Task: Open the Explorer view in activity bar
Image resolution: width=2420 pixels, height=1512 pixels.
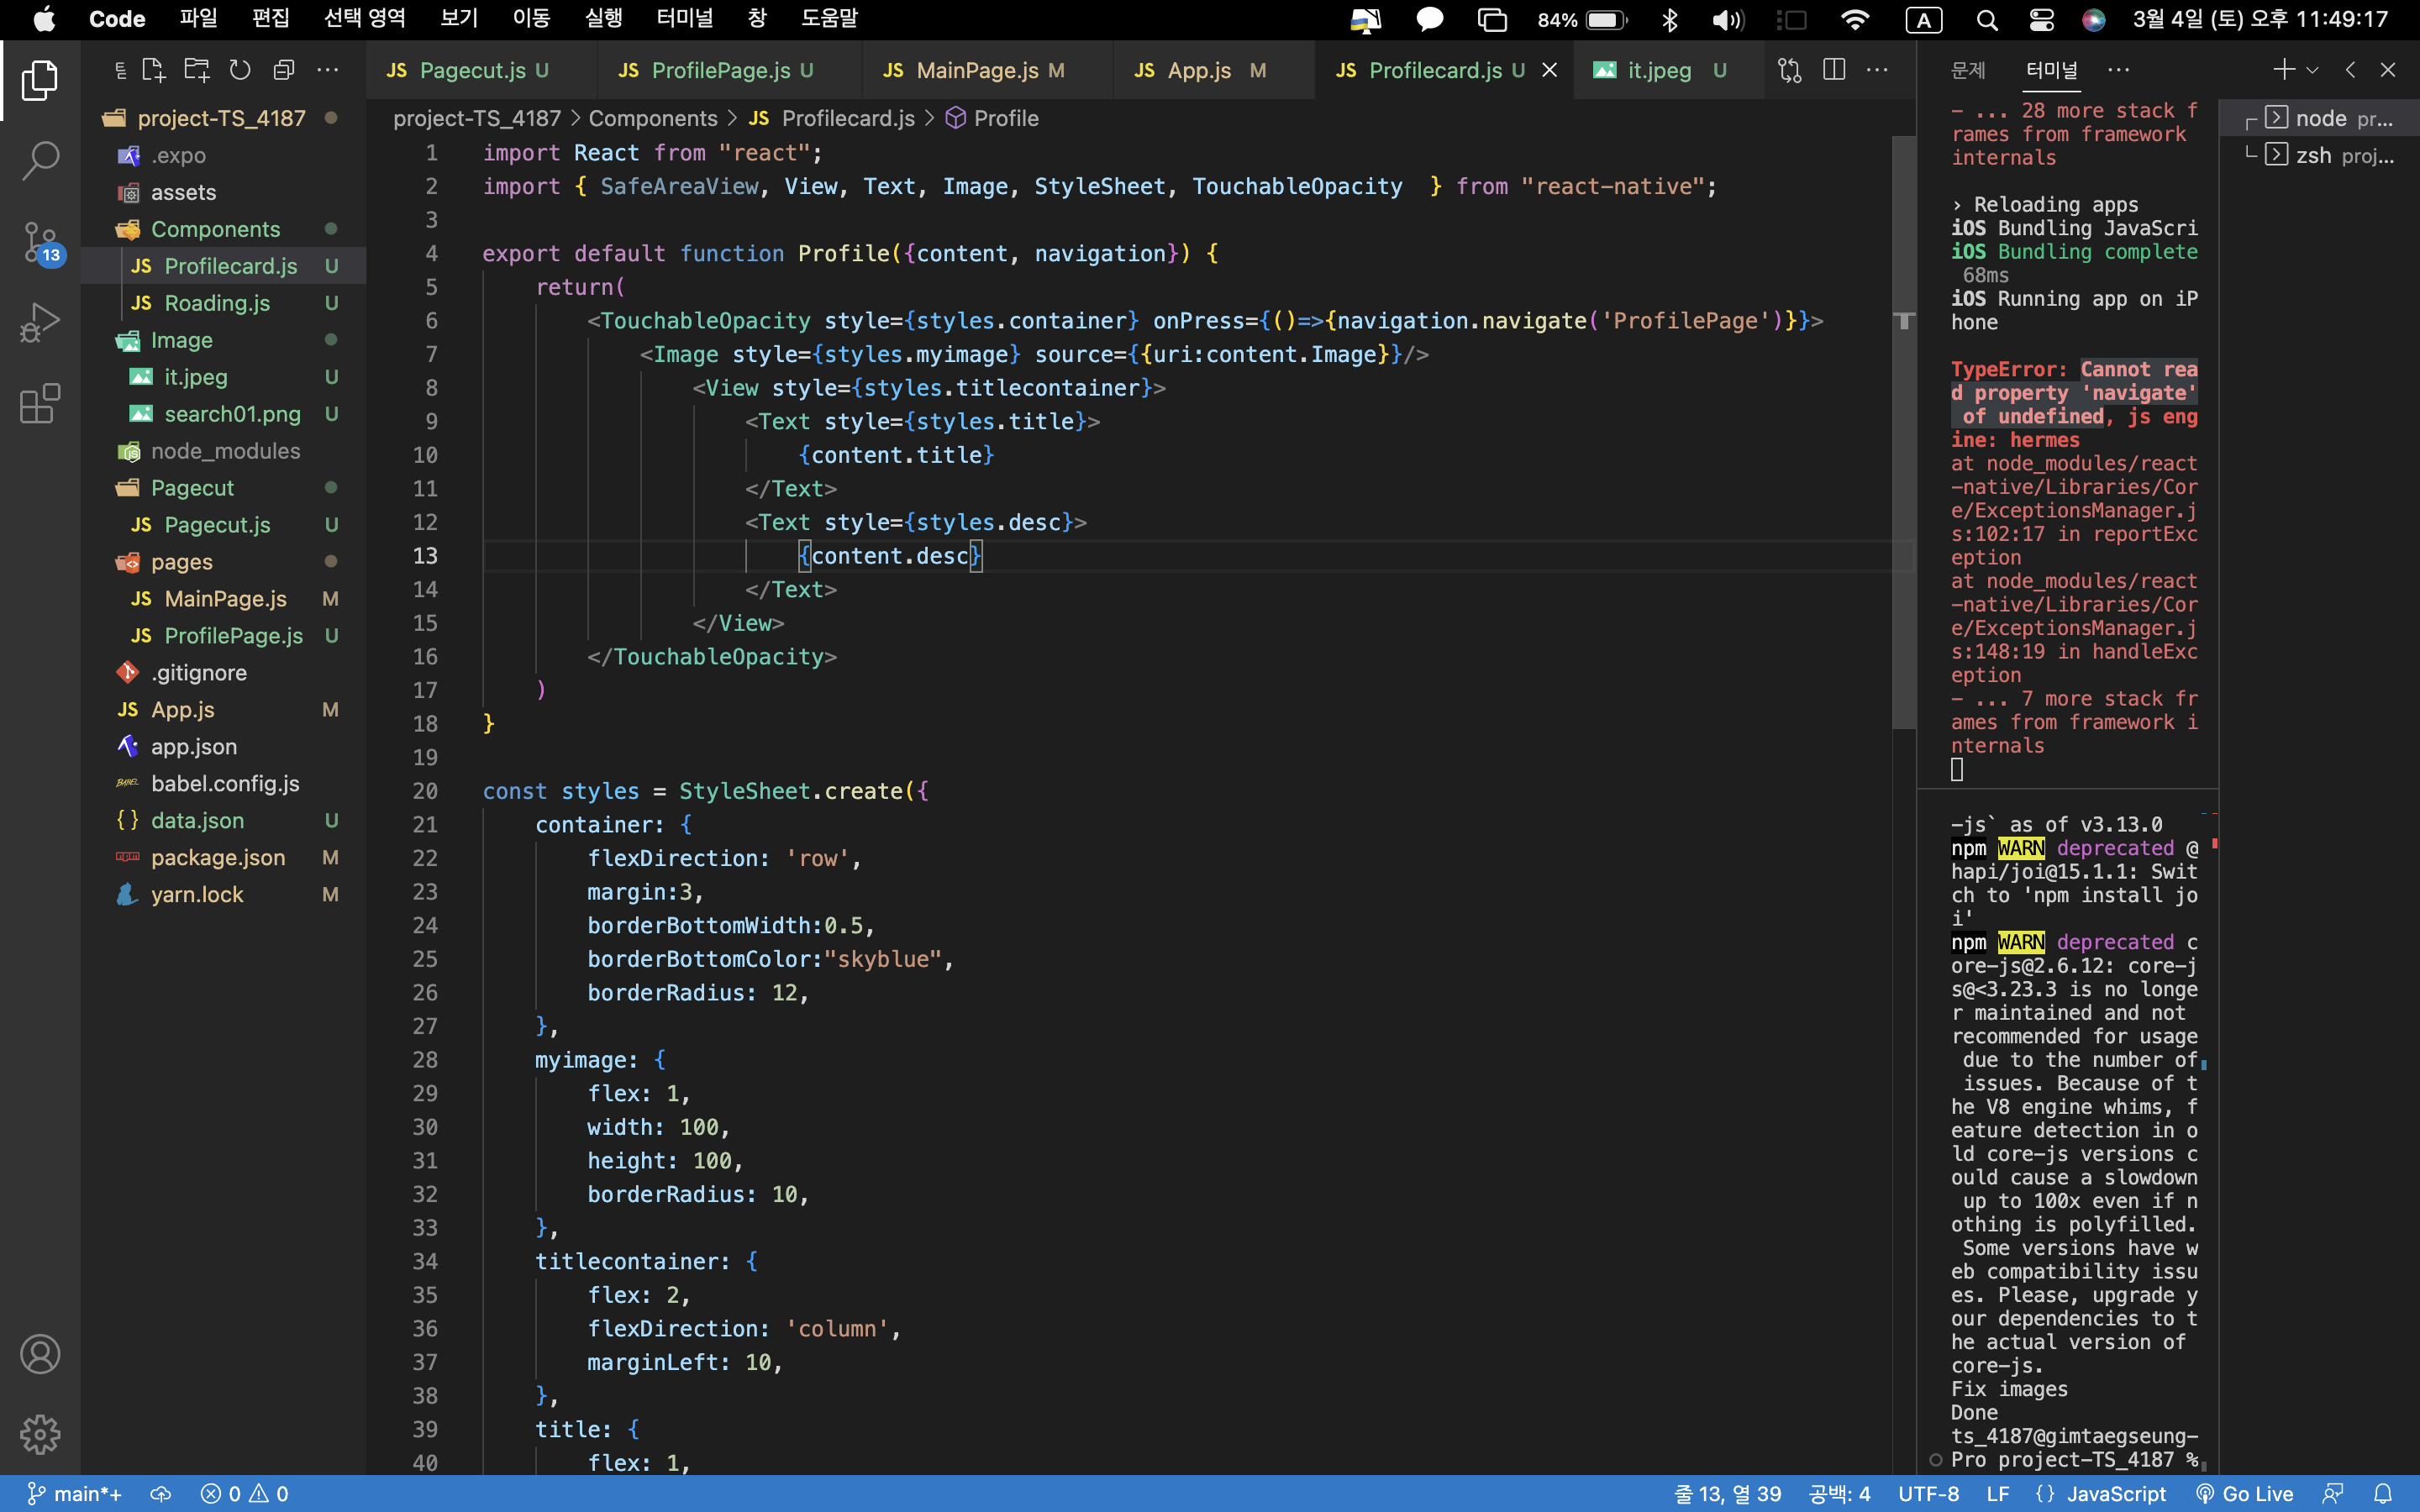Action: [40, 80]
